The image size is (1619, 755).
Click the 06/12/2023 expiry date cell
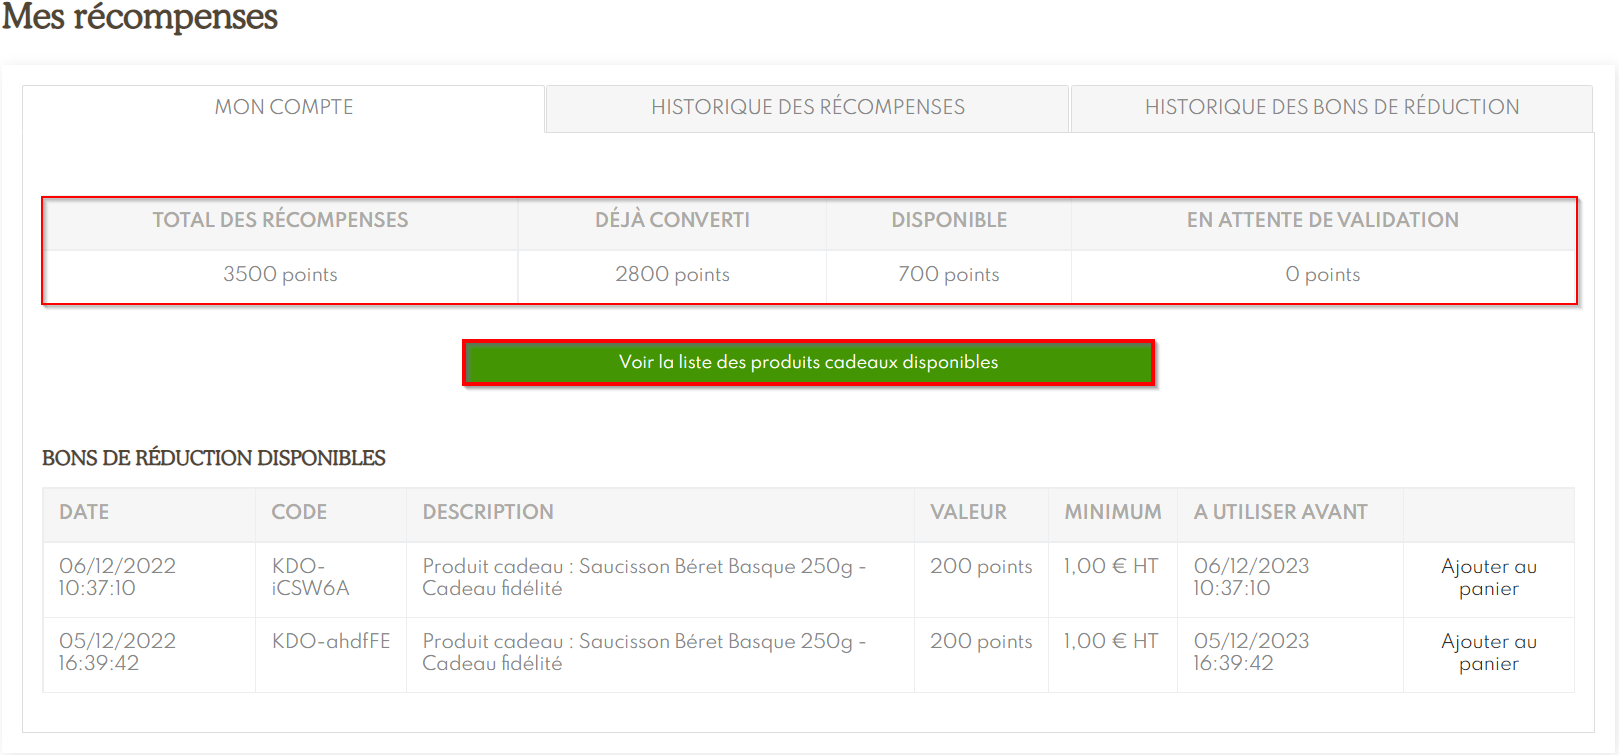pos(1251,577)
